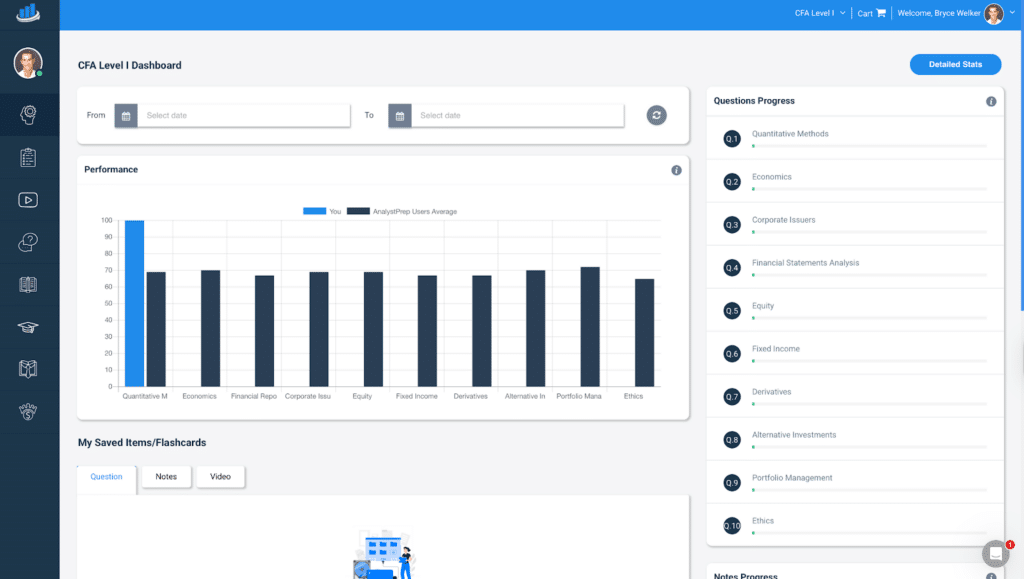Click the To date input field
The height and width of the screenshot is (579, 1024).
[519, 115]
